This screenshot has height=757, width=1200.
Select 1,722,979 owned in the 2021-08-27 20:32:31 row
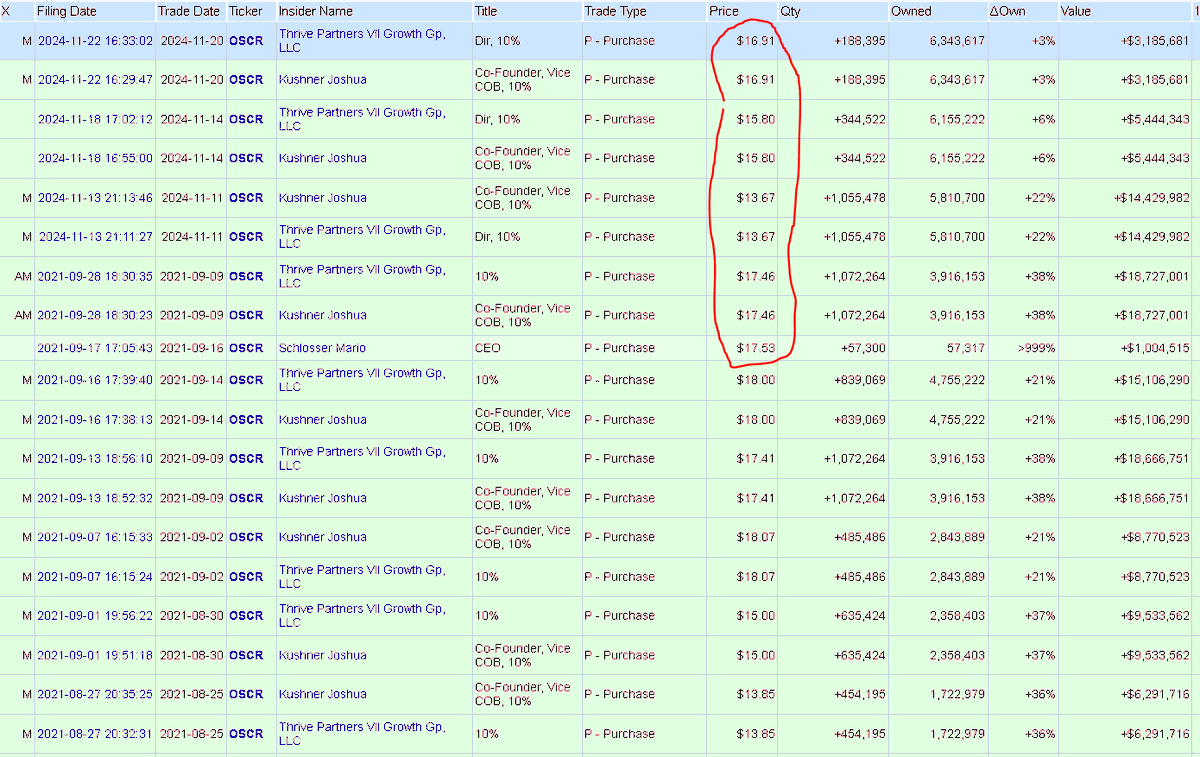point(955,734)
